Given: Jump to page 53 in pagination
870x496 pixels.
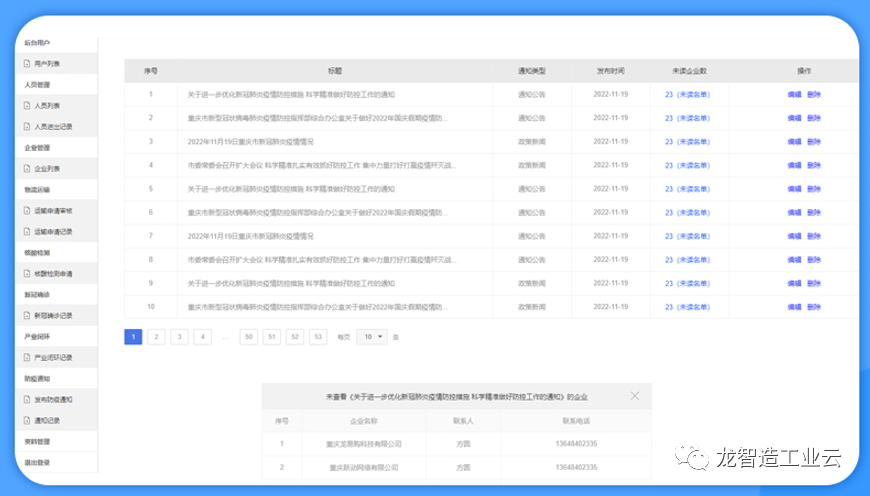Looking at the screenshot, I should (318, 337).
